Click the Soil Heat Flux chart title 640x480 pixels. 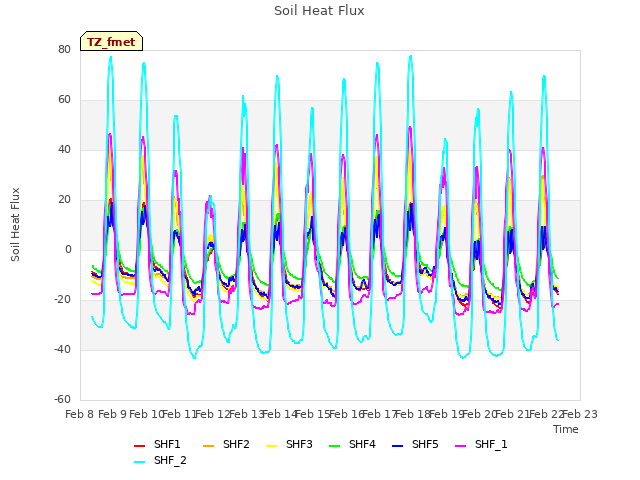click(x=319, y=11)
